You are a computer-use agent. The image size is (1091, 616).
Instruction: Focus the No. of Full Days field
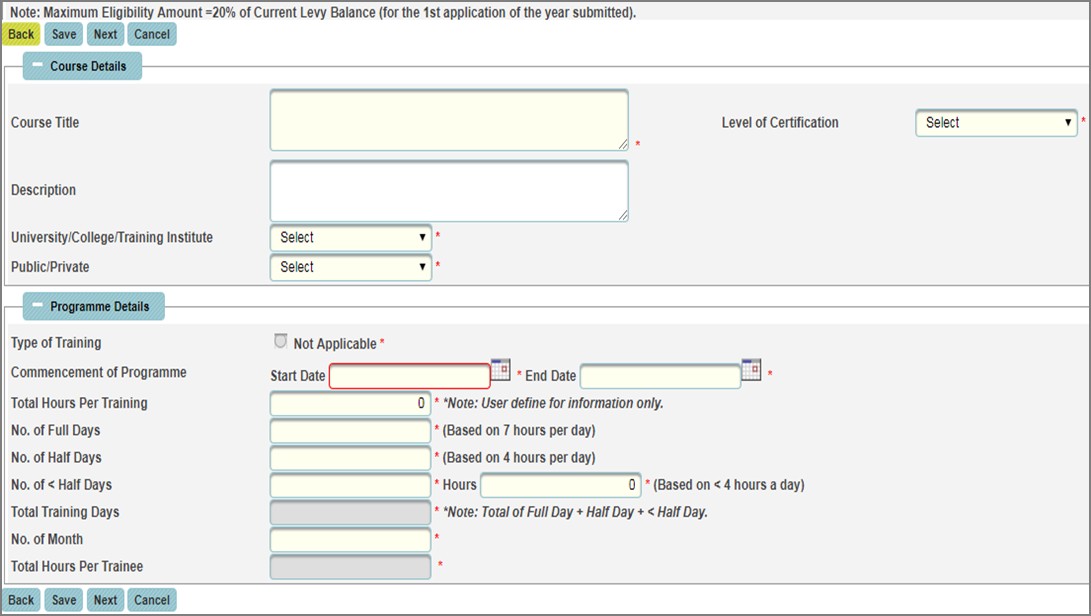coord(351,431)
